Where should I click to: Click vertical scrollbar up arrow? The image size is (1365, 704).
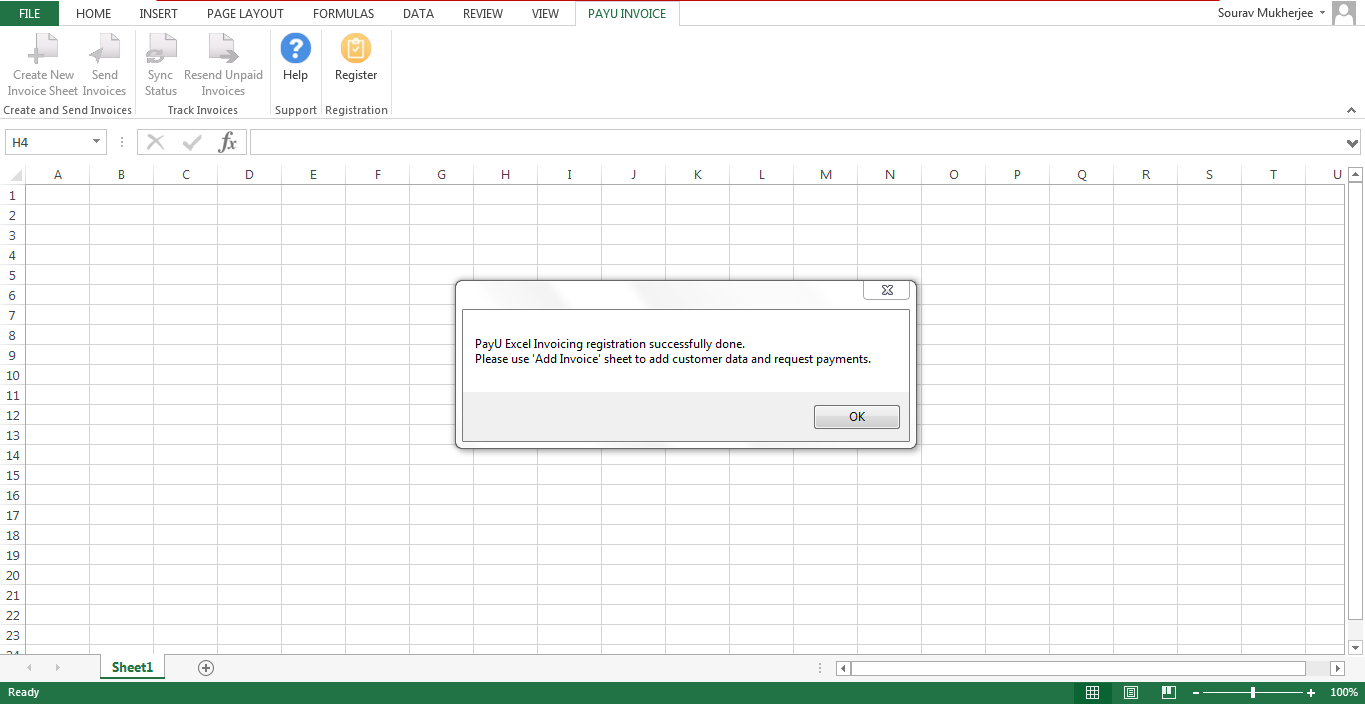pos(1355,176)
